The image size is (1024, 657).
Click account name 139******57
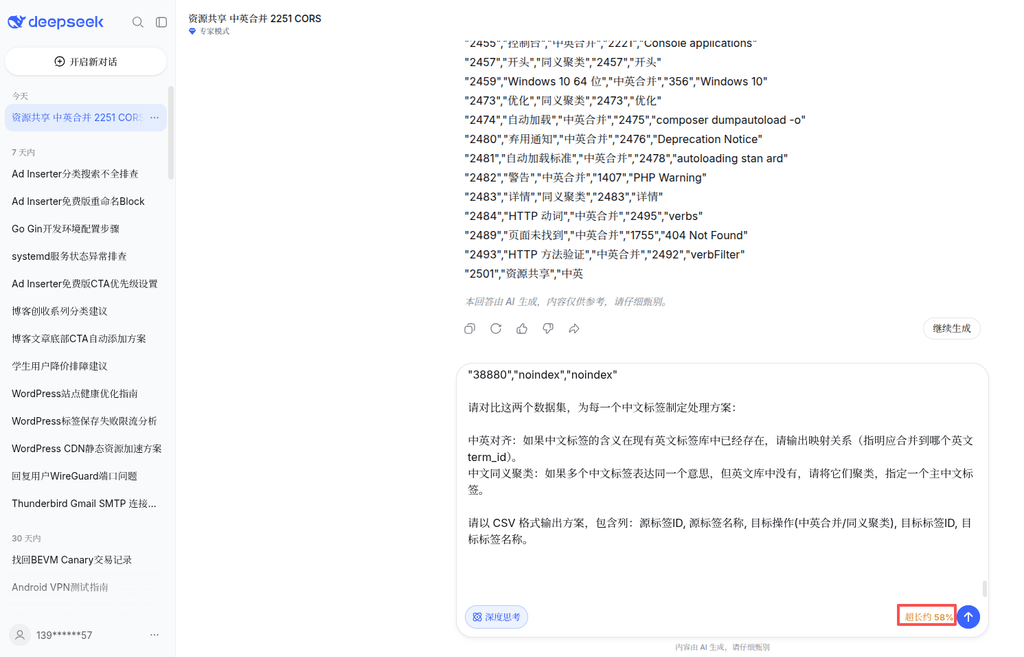tap(64, 635)
